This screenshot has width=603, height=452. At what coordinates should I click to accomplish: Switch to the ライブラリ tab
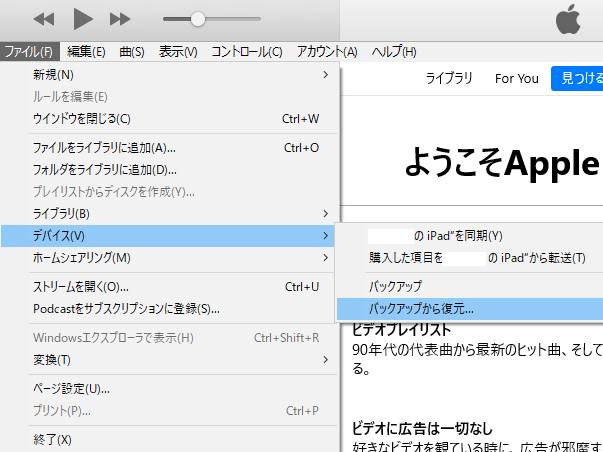pyautogui.click(x=449, y=78)
